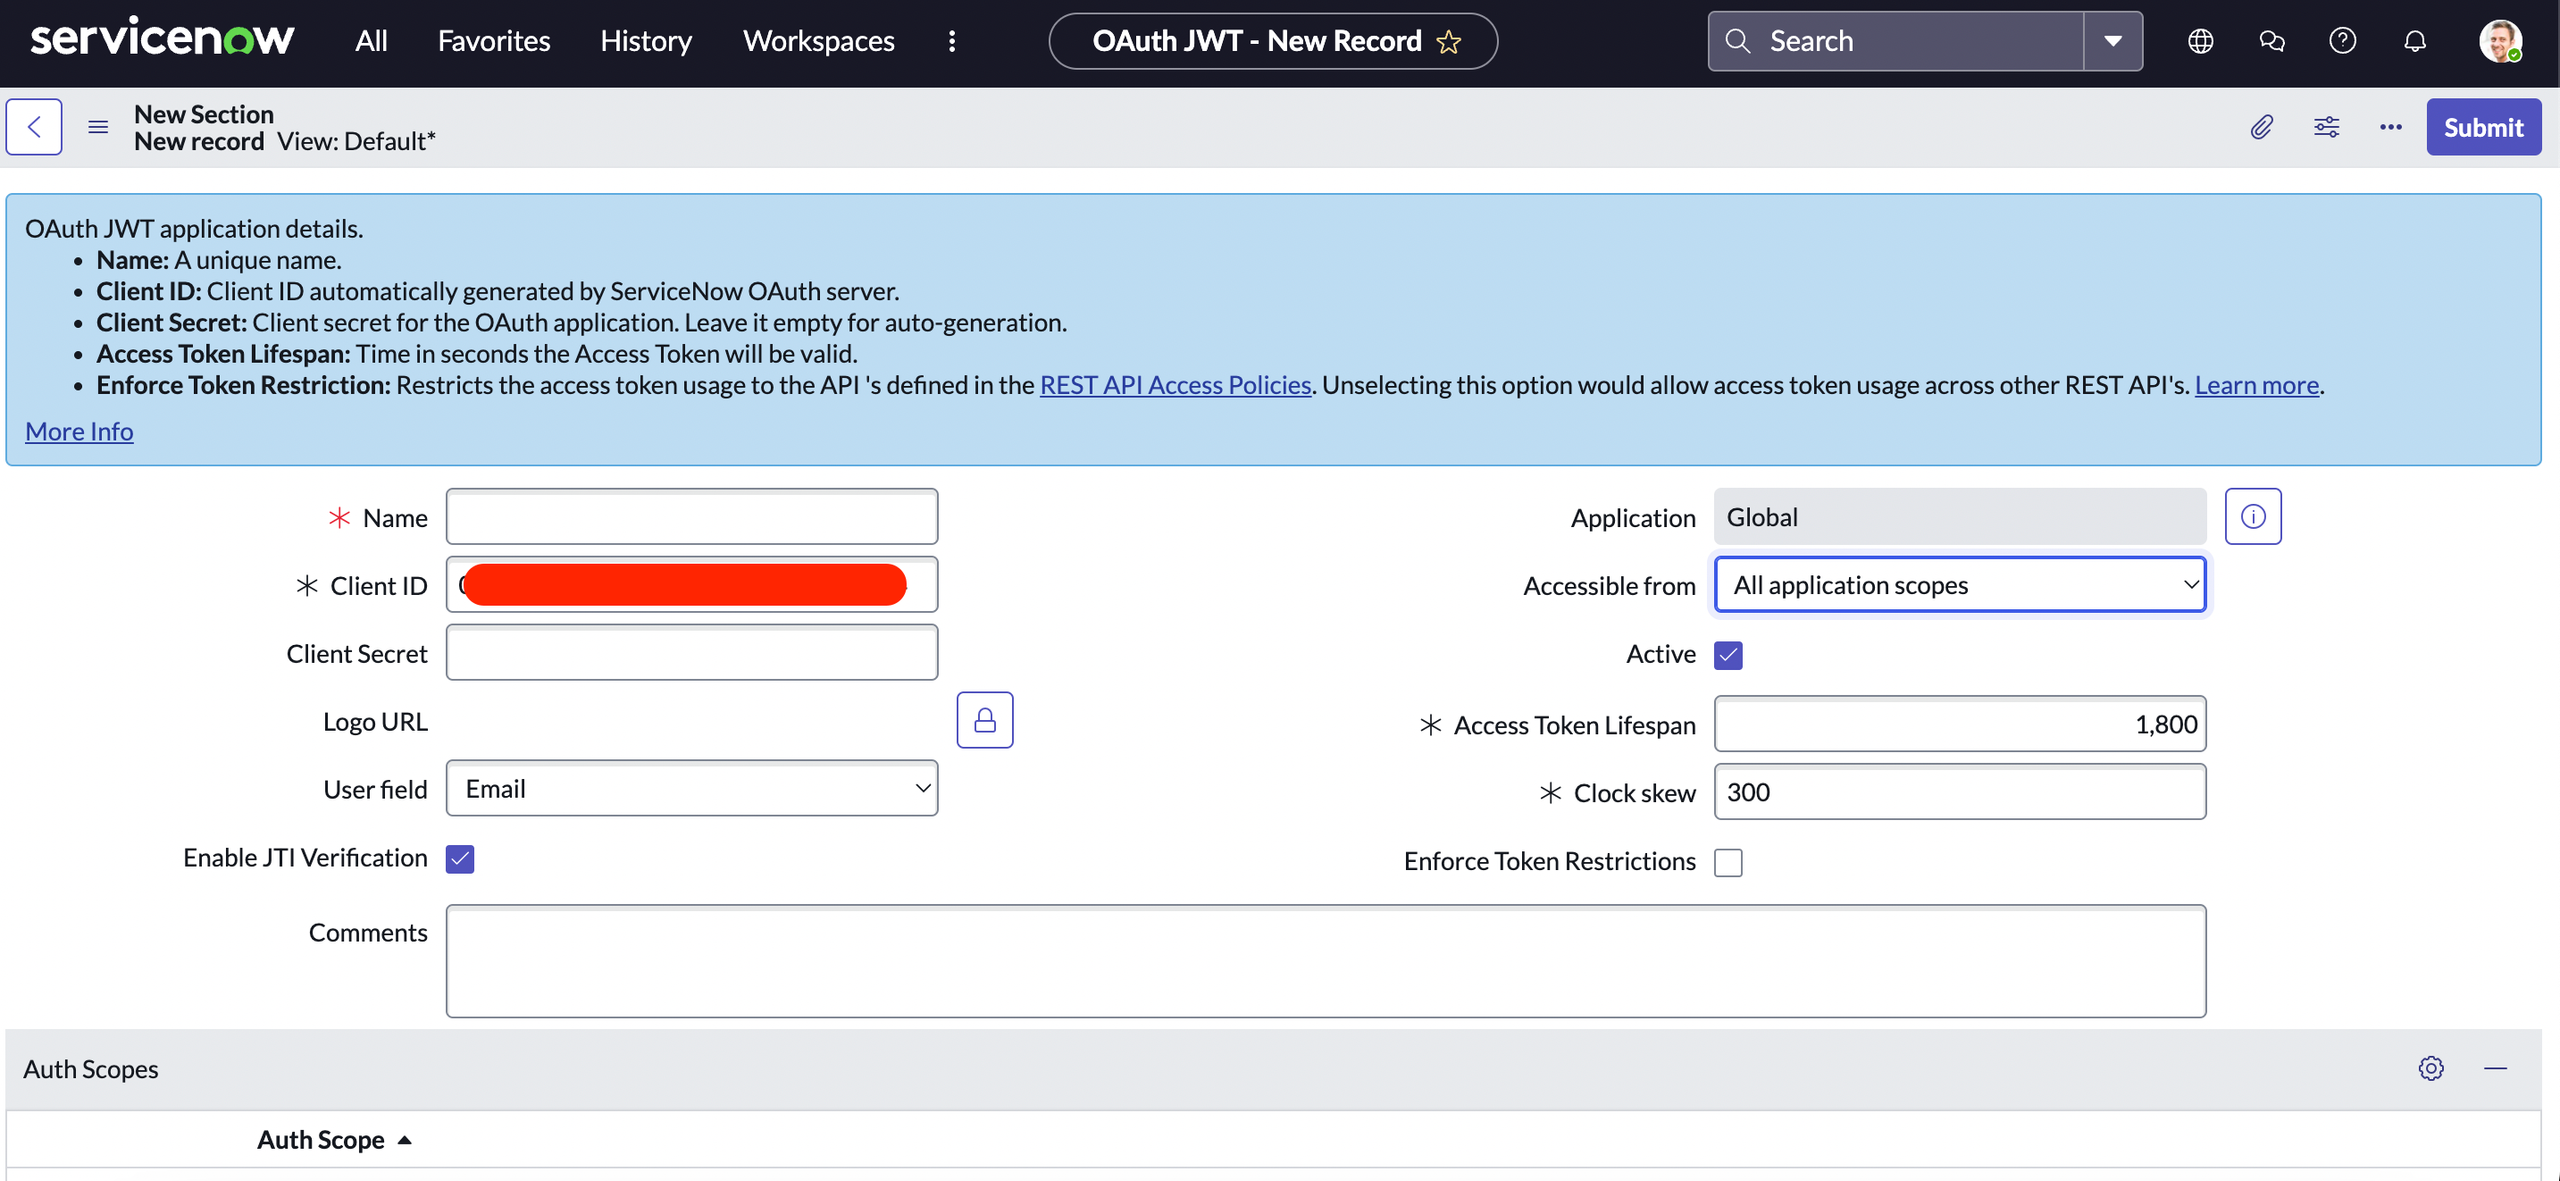Screen dimensions: 2560x1181
Task: Open the personalize form sliders icon
Action: [2326, 127]
